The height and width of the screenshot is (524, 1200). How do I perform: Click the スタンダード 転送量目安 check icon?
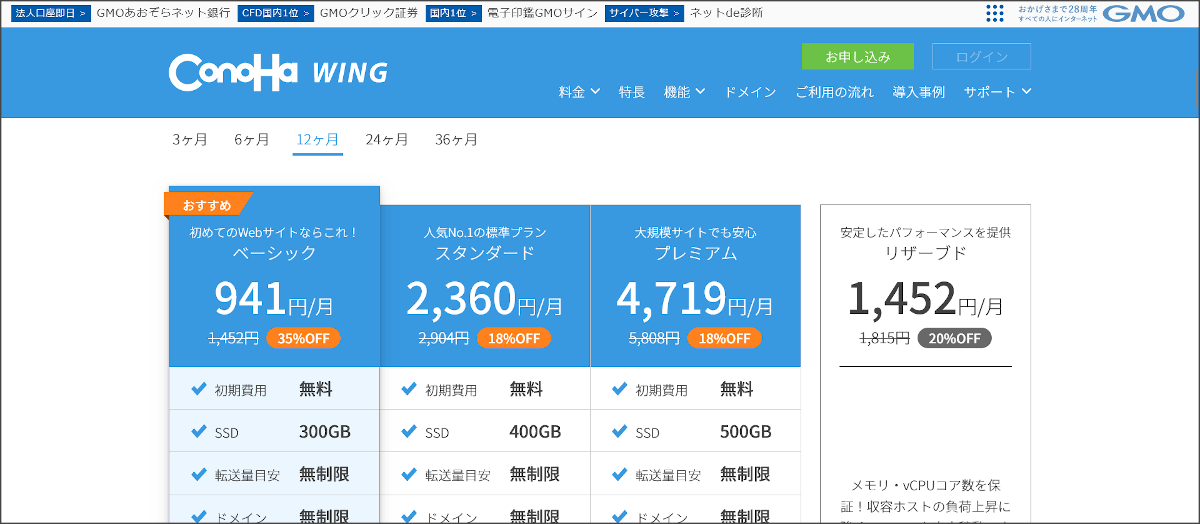coord(409,473)
